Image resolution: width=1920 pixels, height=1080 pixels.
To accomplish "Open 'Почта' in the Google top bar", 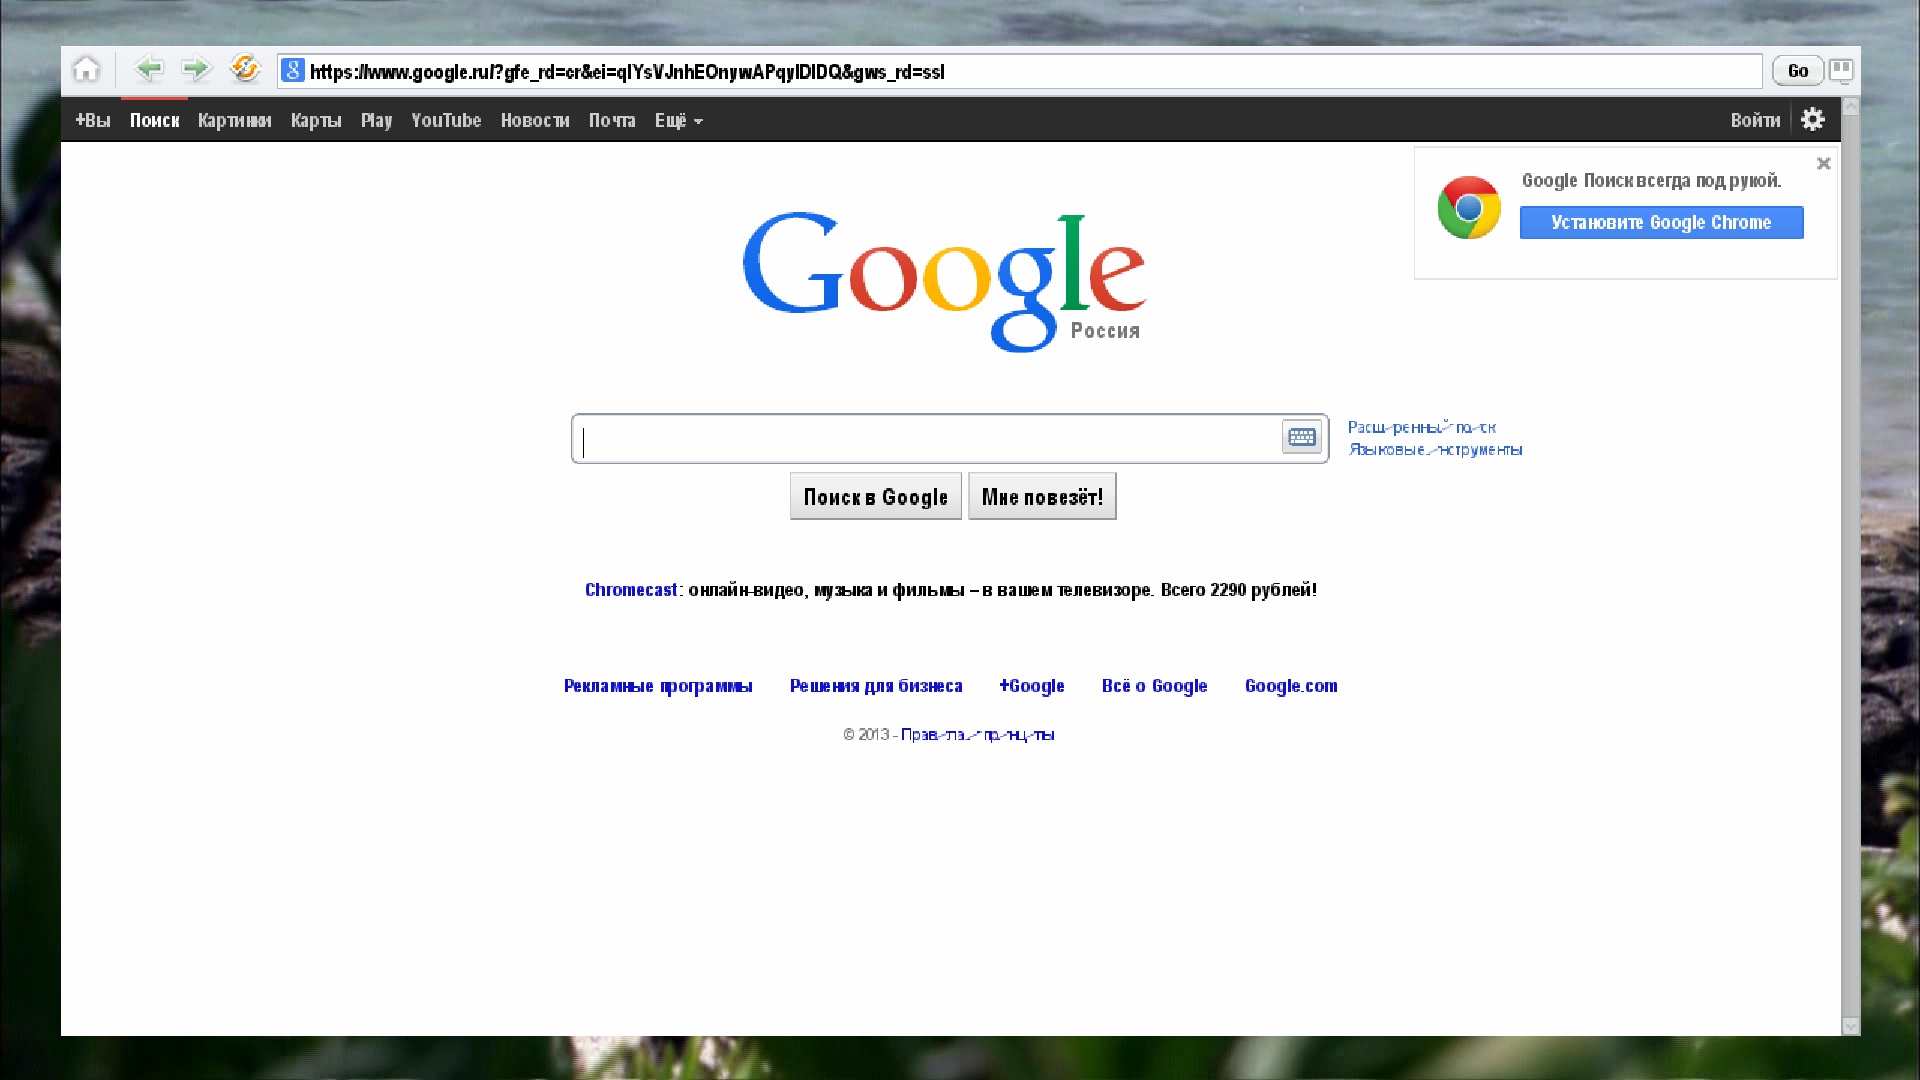I will click(x=612, y=121).
